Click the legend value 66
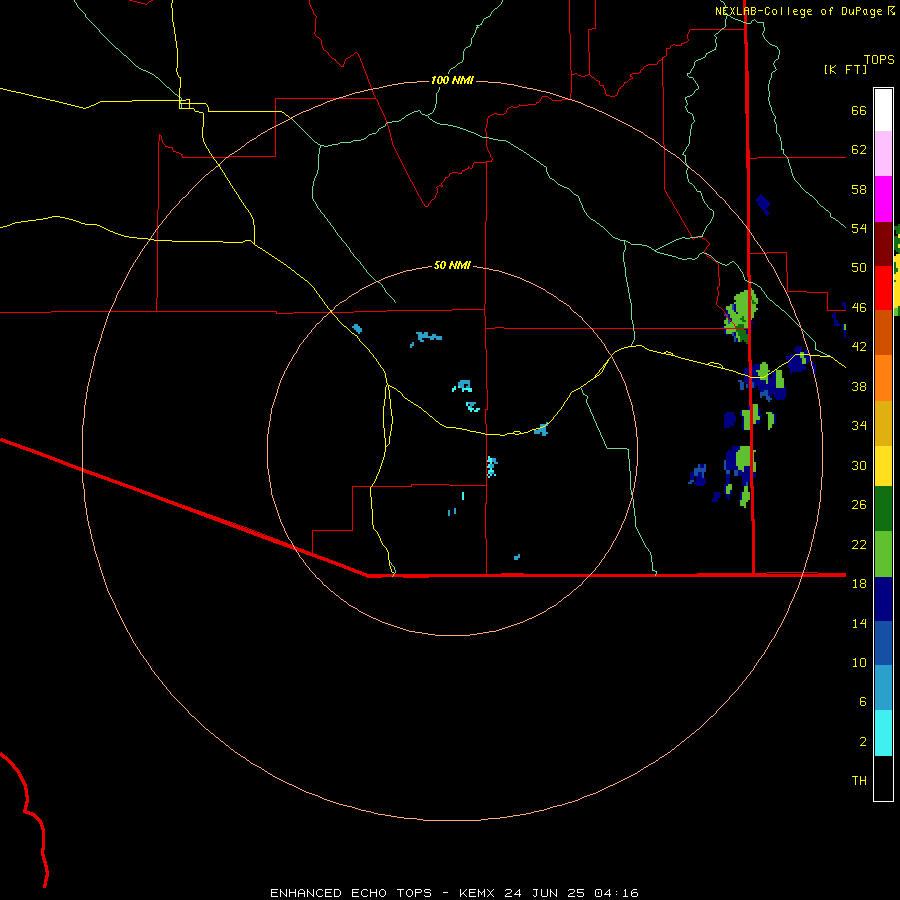The image size is (900, 900). point(859,110)
